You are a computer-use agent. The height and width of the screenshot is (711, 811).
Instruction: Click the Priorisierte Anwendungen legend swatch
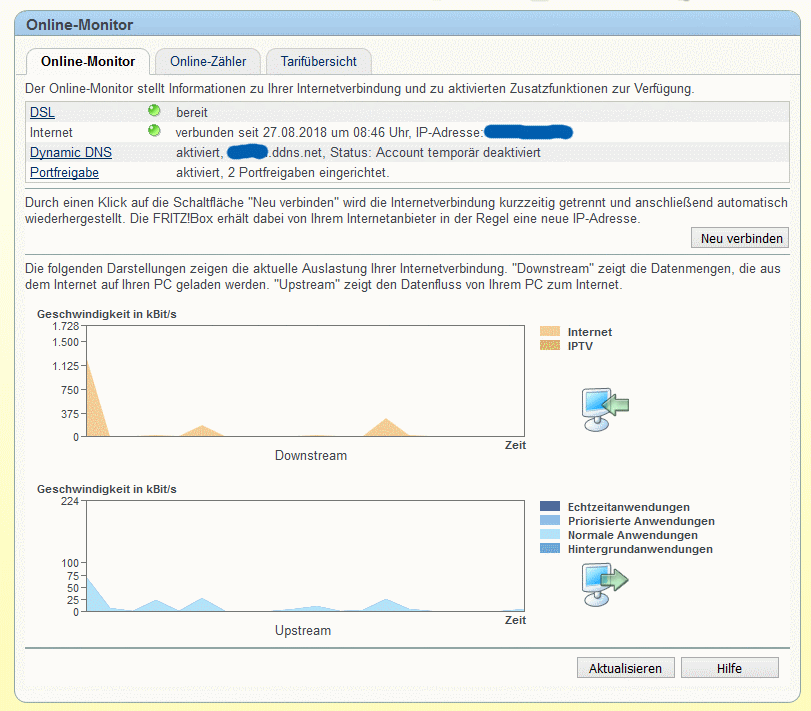[x=550, y=520]
